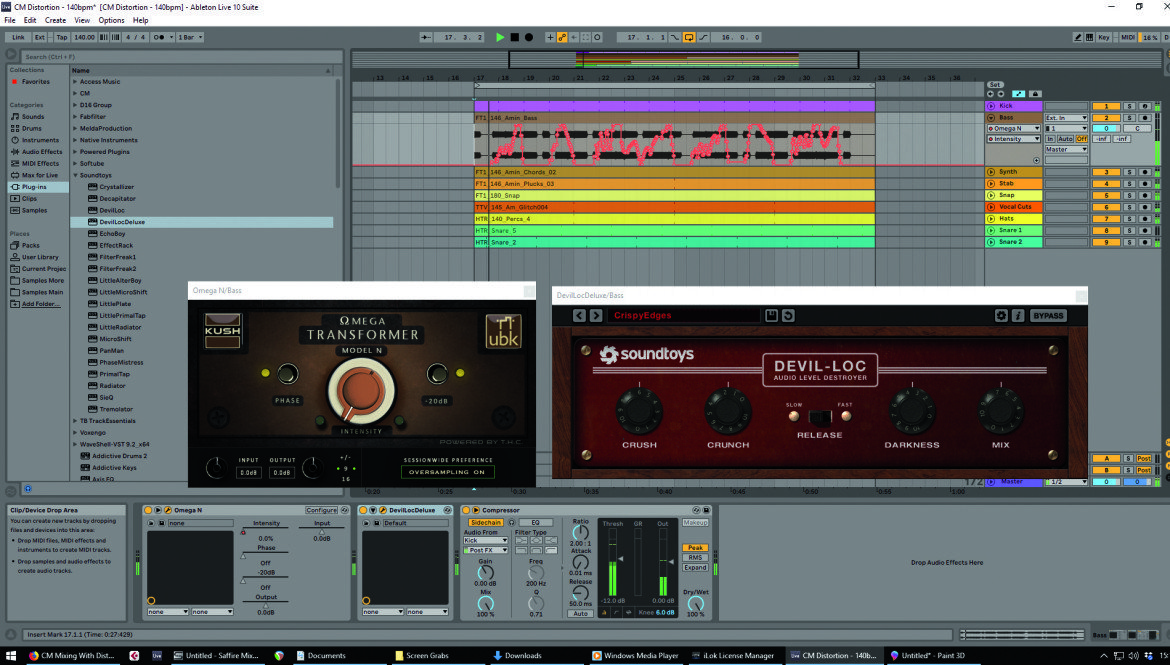Open the Options menu
Viewport: 1170px width, 665px height.
(x=111, y=20)
